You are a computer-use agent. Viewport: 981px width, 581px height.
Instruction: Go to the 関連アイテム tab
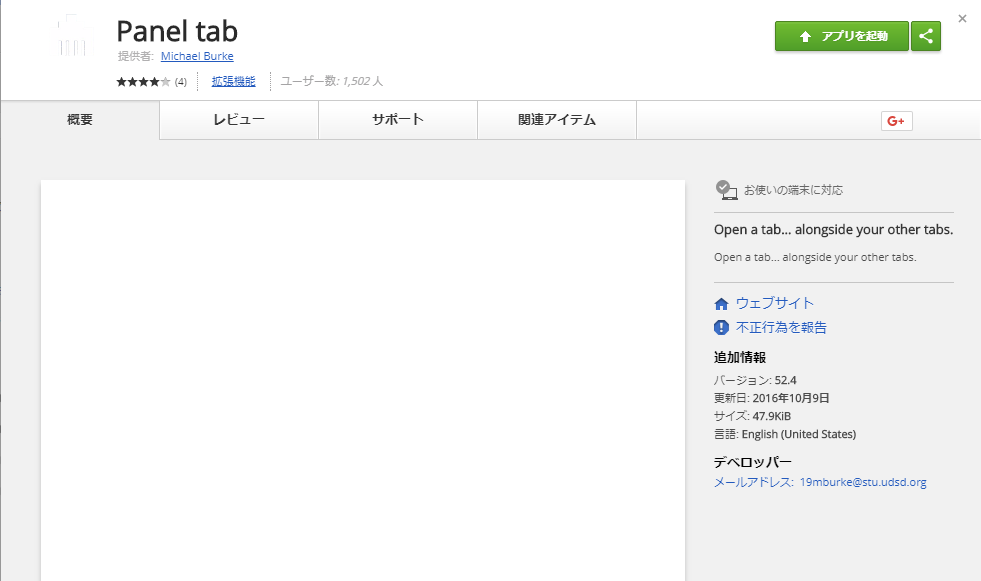[557, 120]
